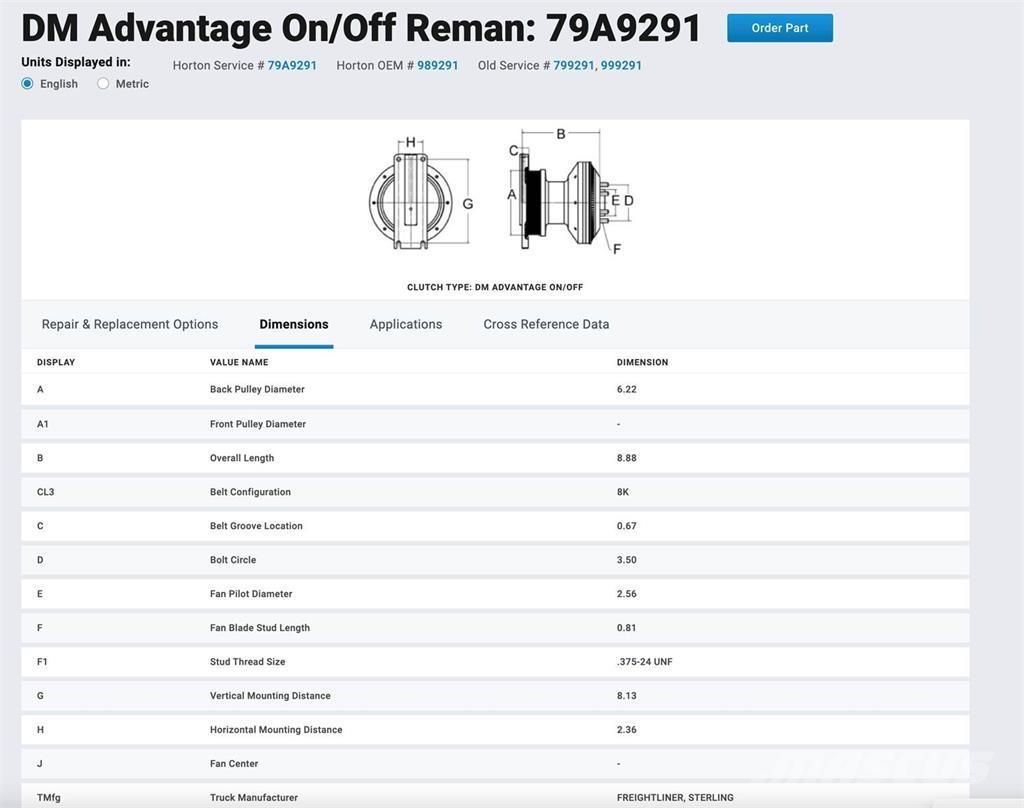Select the English units radio button
The image size is (1024, 808).
coord(28,84)
